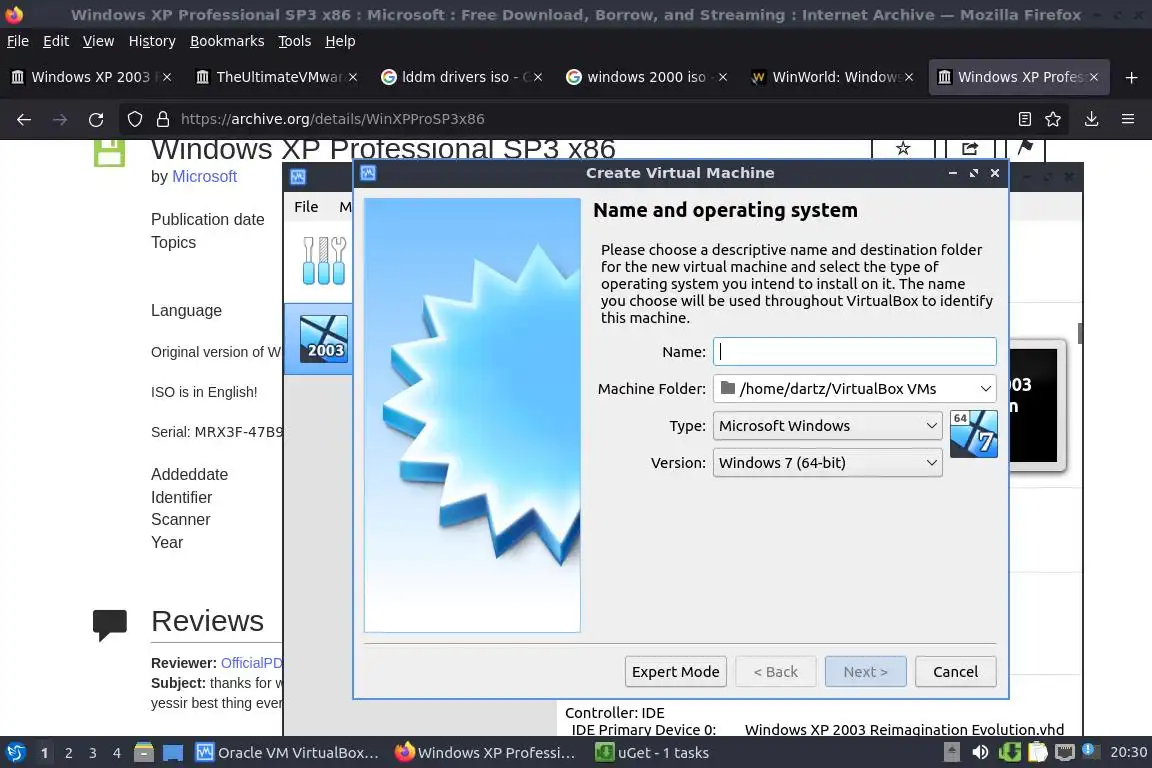Image resolution: width=1152 pixels, height=768 pixels.
Task: Focus the VM Name input field
Action: tap(854, 351)
